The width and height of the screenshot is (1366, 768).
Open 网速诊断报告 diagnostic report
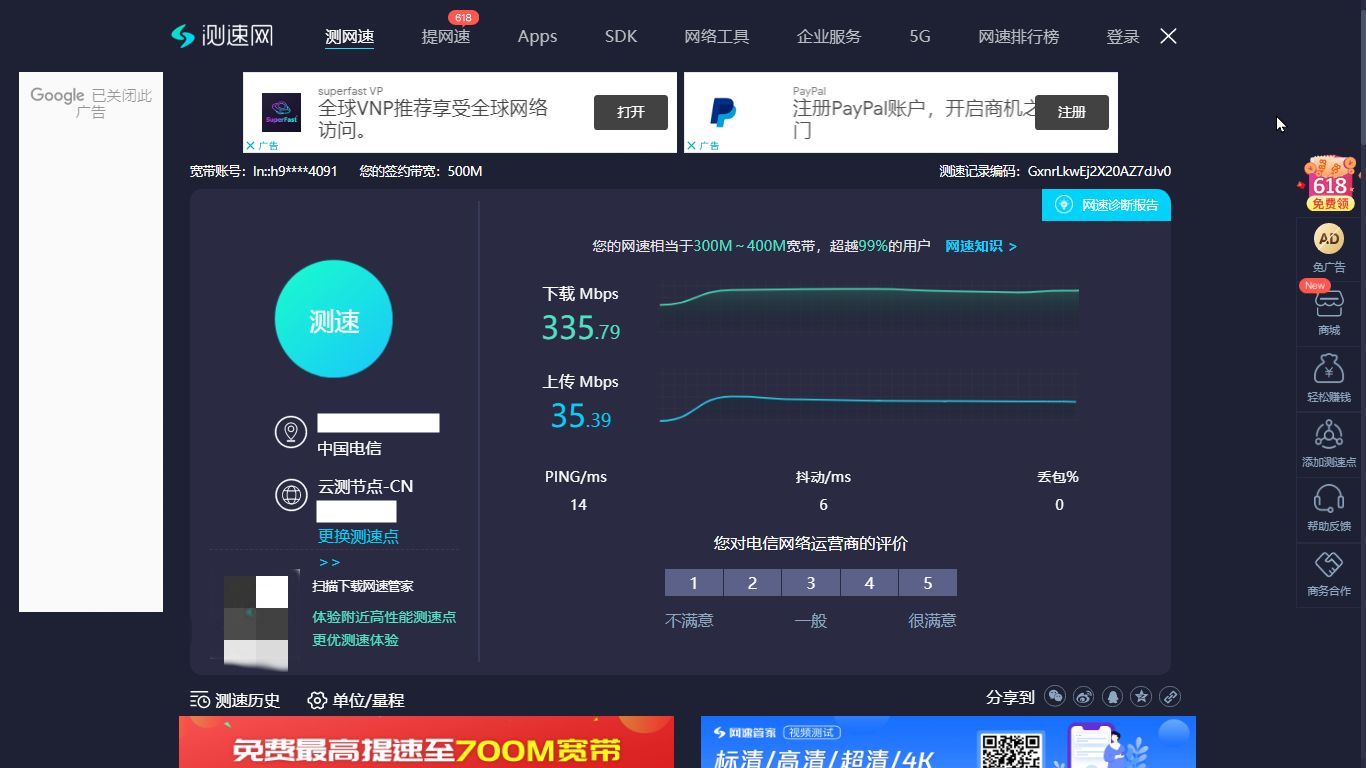pos(1107,205)
